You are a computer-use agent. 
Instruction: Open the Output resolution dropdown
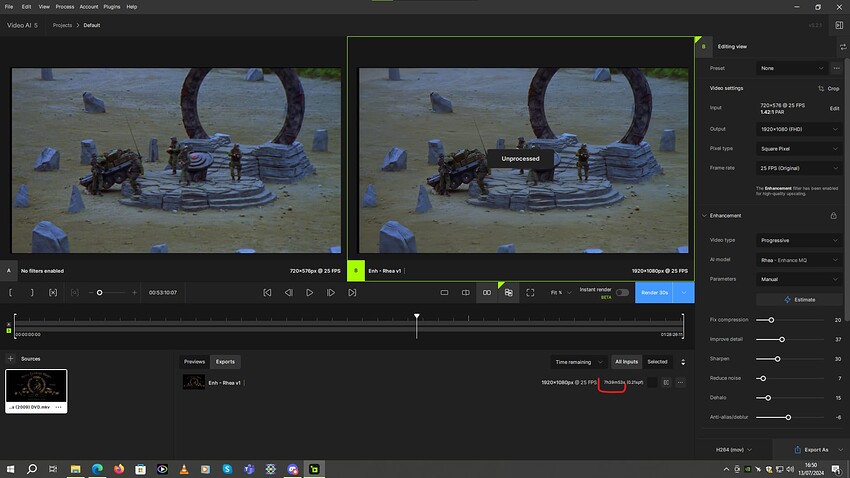[799, 128]
